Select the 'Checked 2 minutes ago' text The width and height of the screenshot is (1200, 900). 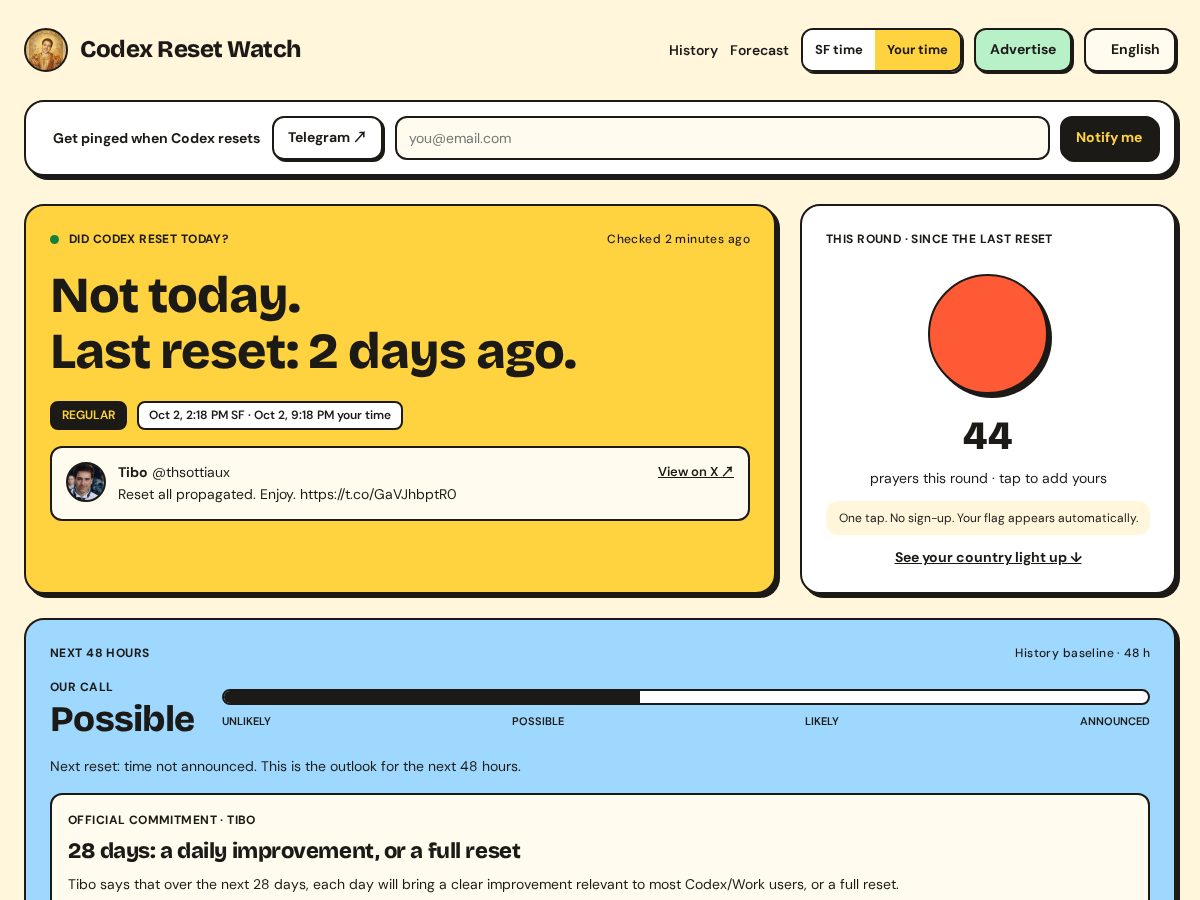[678, 239]
